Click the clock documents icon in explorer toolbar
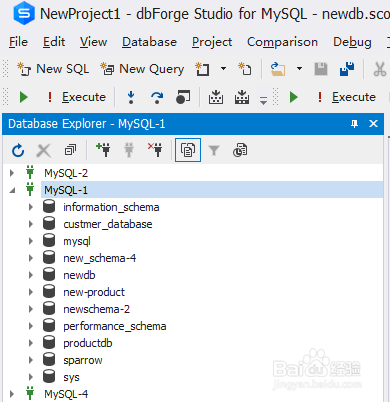This screenshot has height=402, width=390. pyautogui.click(x=240, y=150)
